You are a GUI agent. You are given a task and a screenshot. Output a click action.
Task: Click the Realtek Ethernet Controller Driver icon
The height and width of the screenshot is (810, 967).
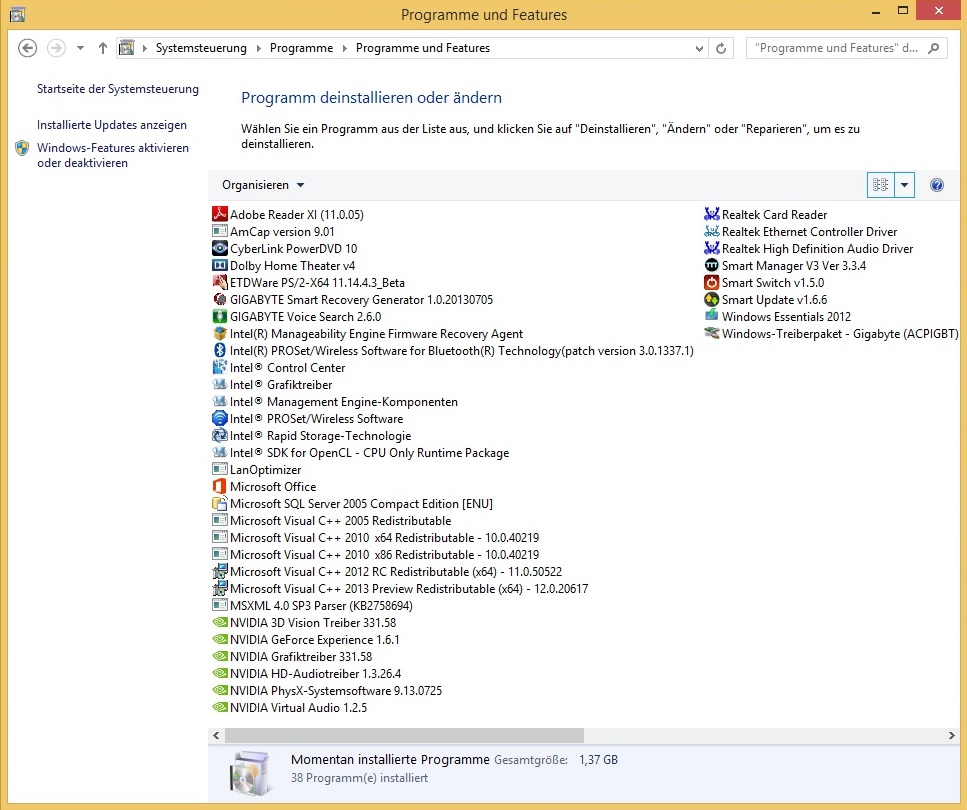click(712, 231)
